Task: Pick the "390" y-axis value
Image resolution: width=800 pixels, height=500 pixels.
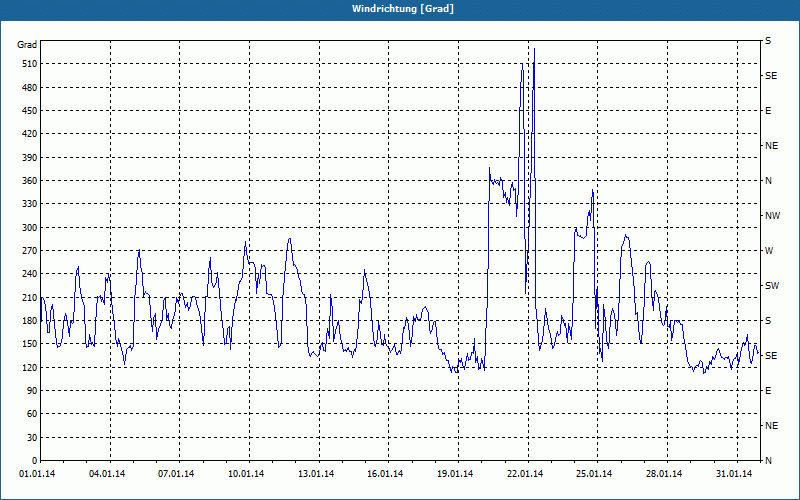Action: tap(31, 158)
